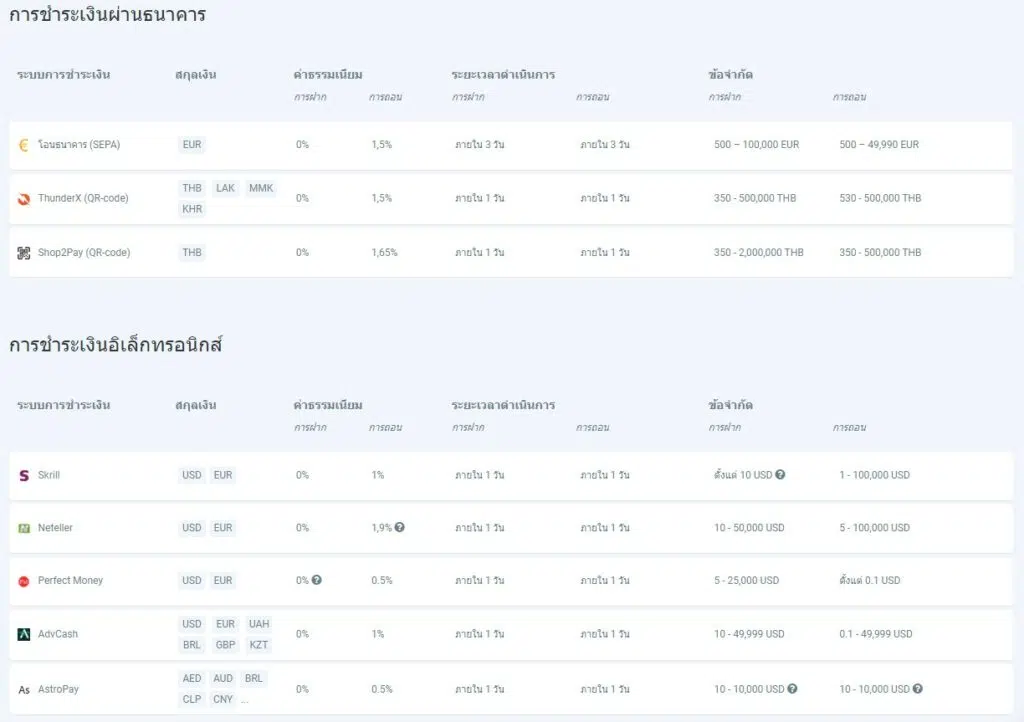Screen dimensions: 1024x722
Task: Click the Perfect Money payment system name
Action: 70,581
